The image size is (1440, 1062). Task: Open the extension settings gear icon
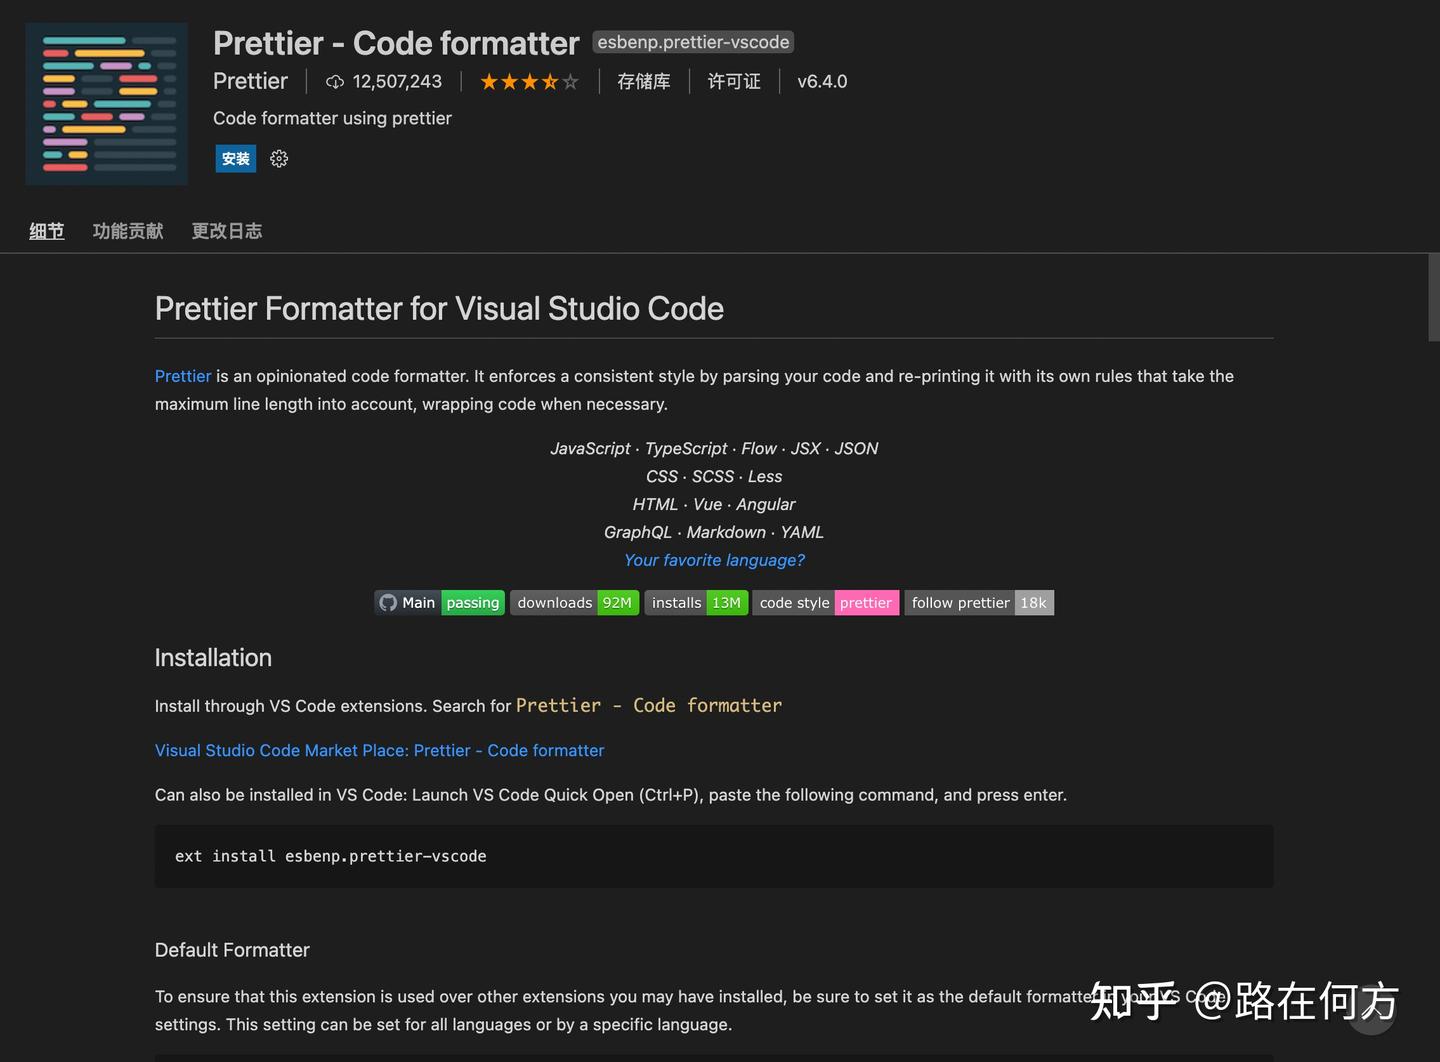(278, 158)
